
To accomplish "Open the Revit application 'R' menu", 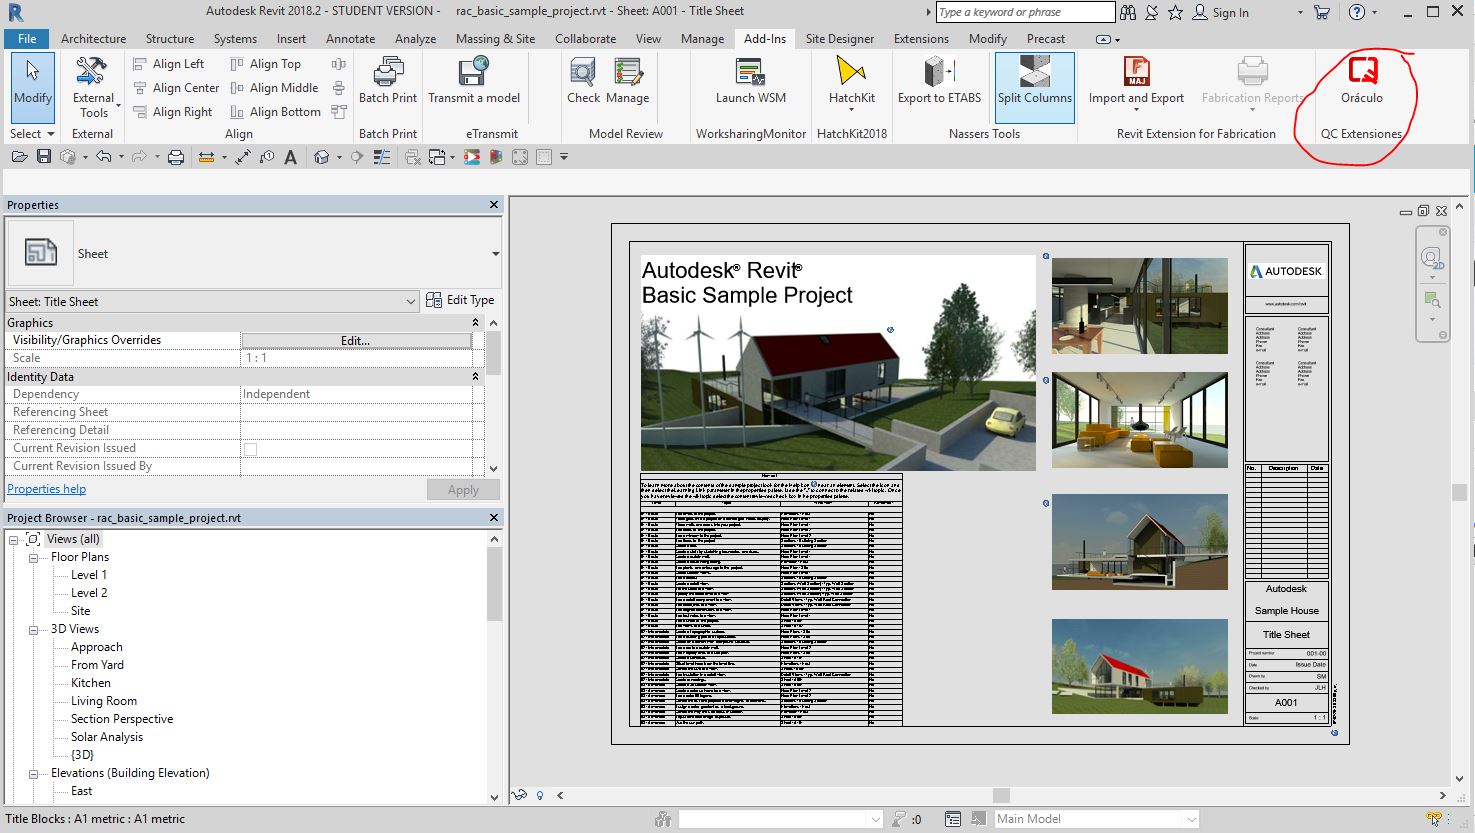I will (x=15, y=12).
